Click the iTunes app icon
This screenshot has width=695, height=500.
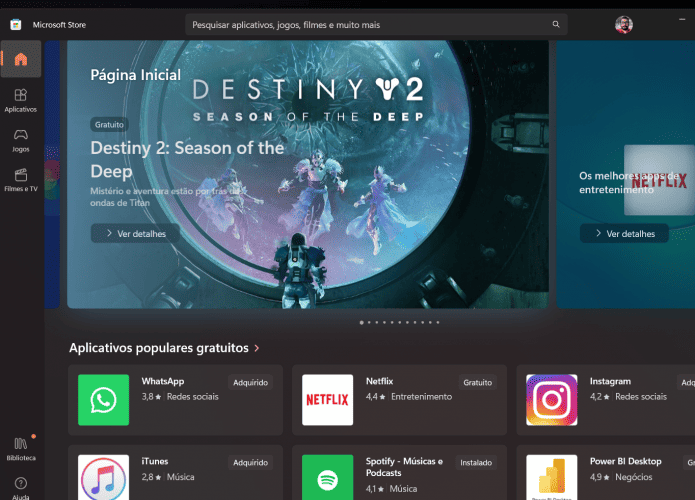pos(104,477)
